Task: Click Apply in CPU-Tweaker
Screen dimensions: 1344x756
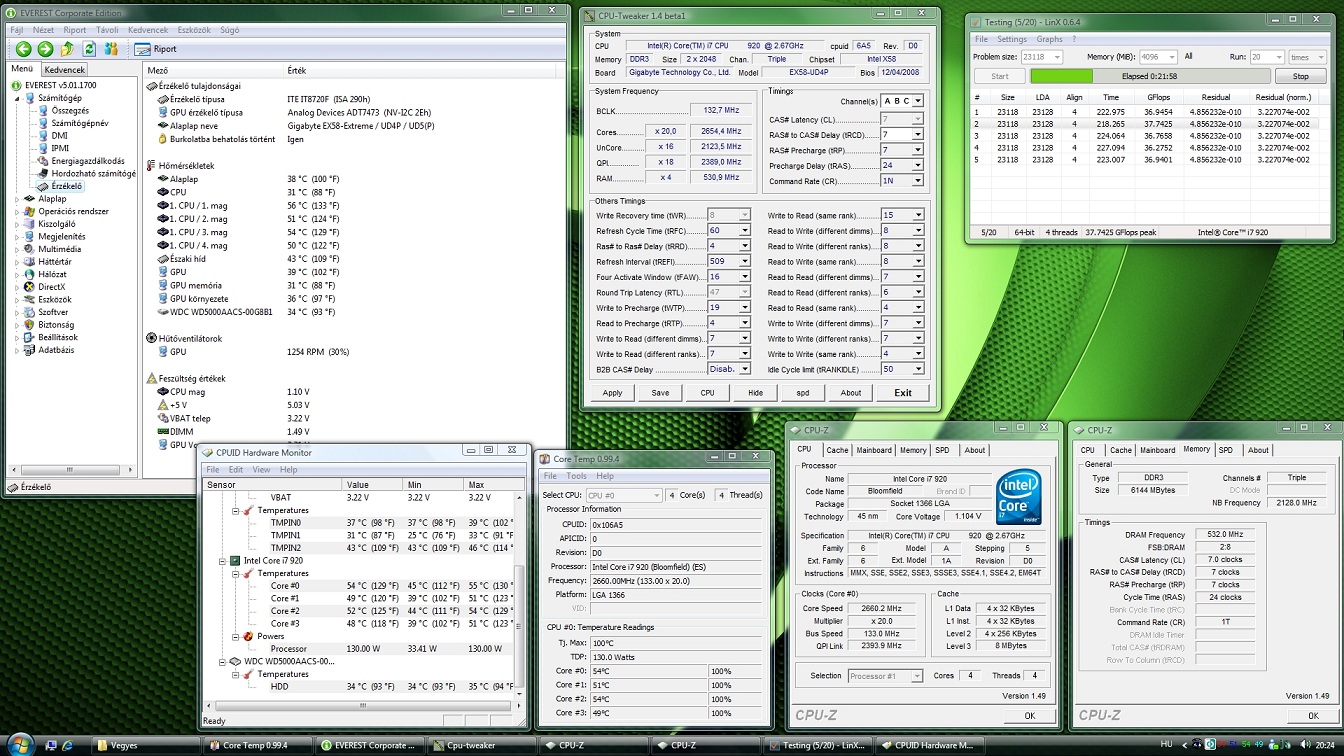Action: (x=612, y=393)
